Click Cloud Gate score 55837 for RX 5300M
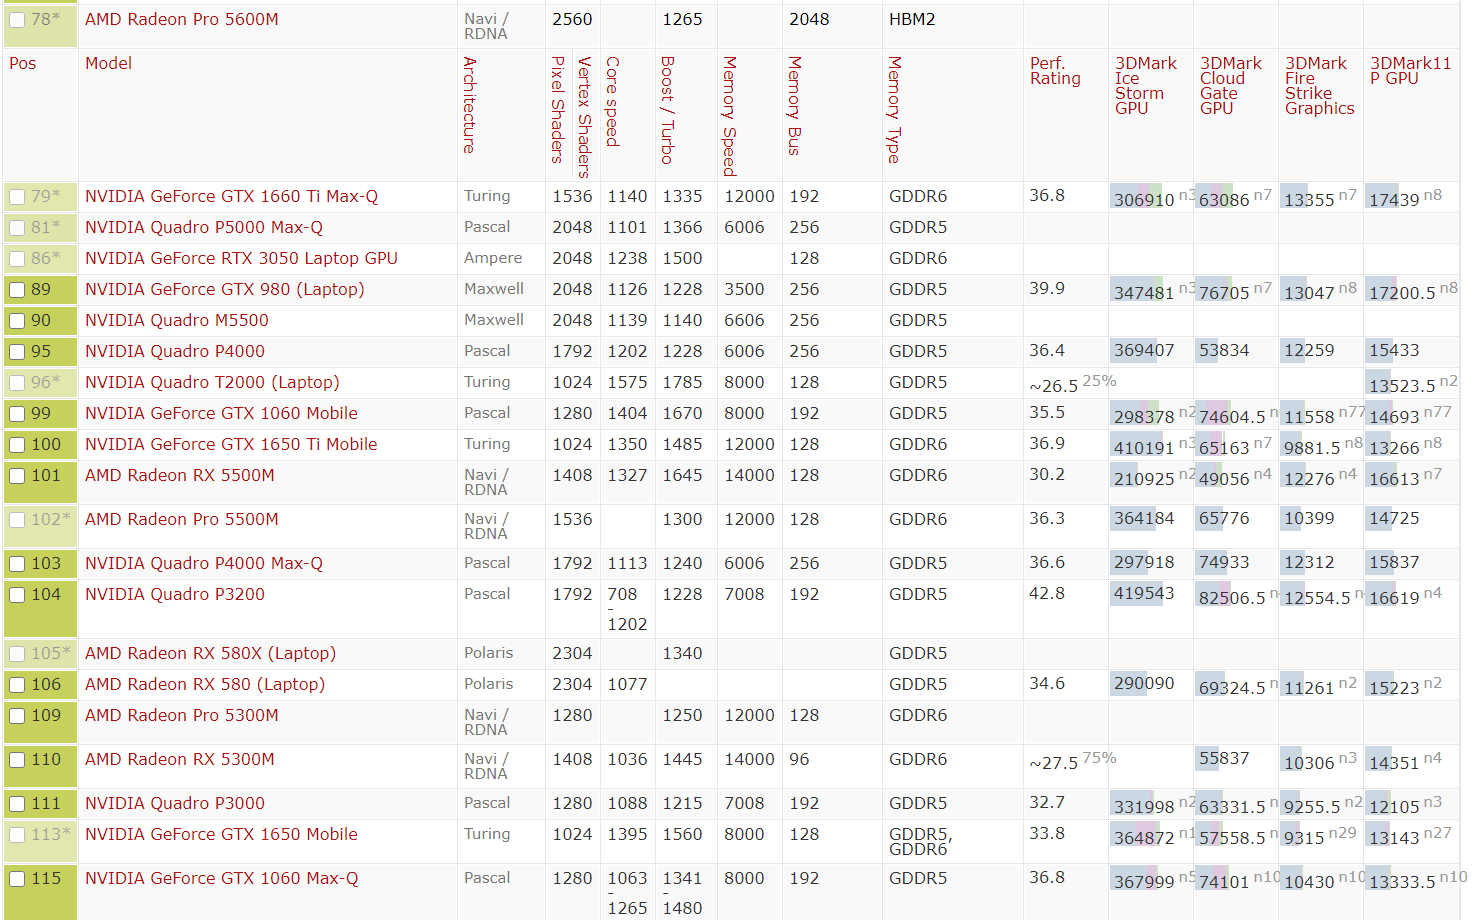 [1224, 758]
